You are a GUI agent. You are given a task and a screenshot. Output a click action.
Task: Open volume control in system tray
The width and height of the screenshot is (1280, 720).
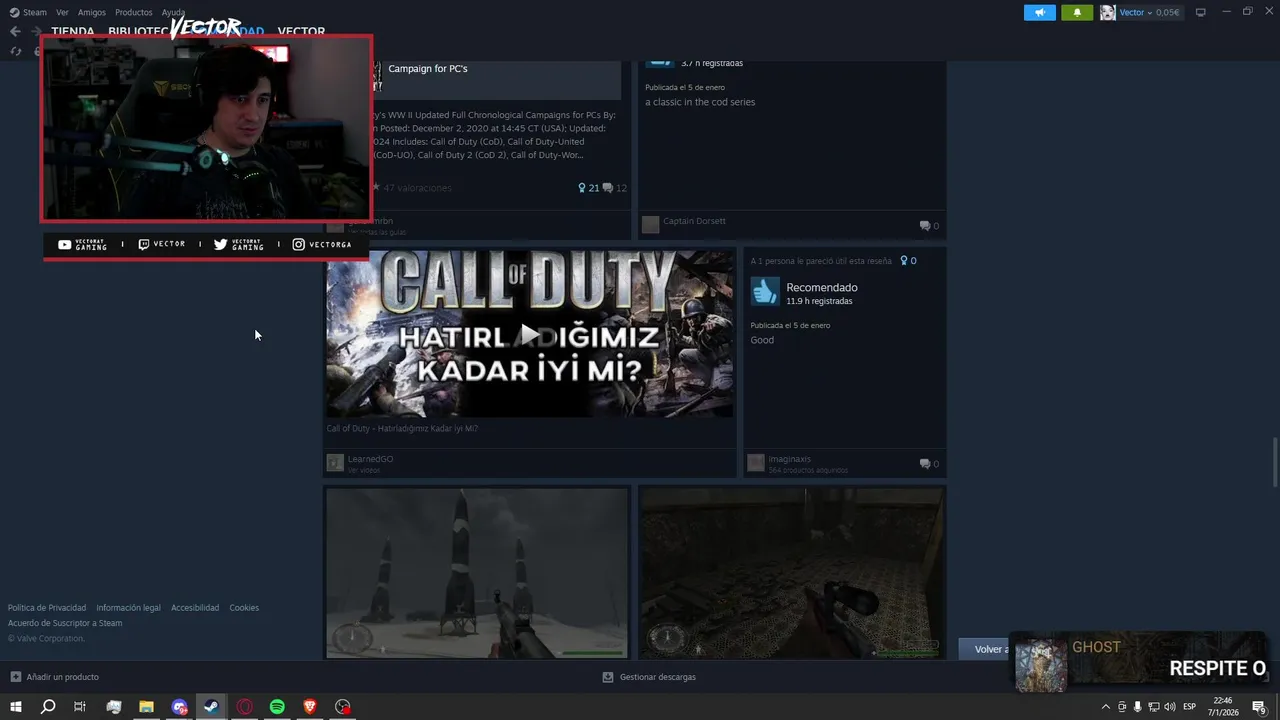pos(1169,707)
